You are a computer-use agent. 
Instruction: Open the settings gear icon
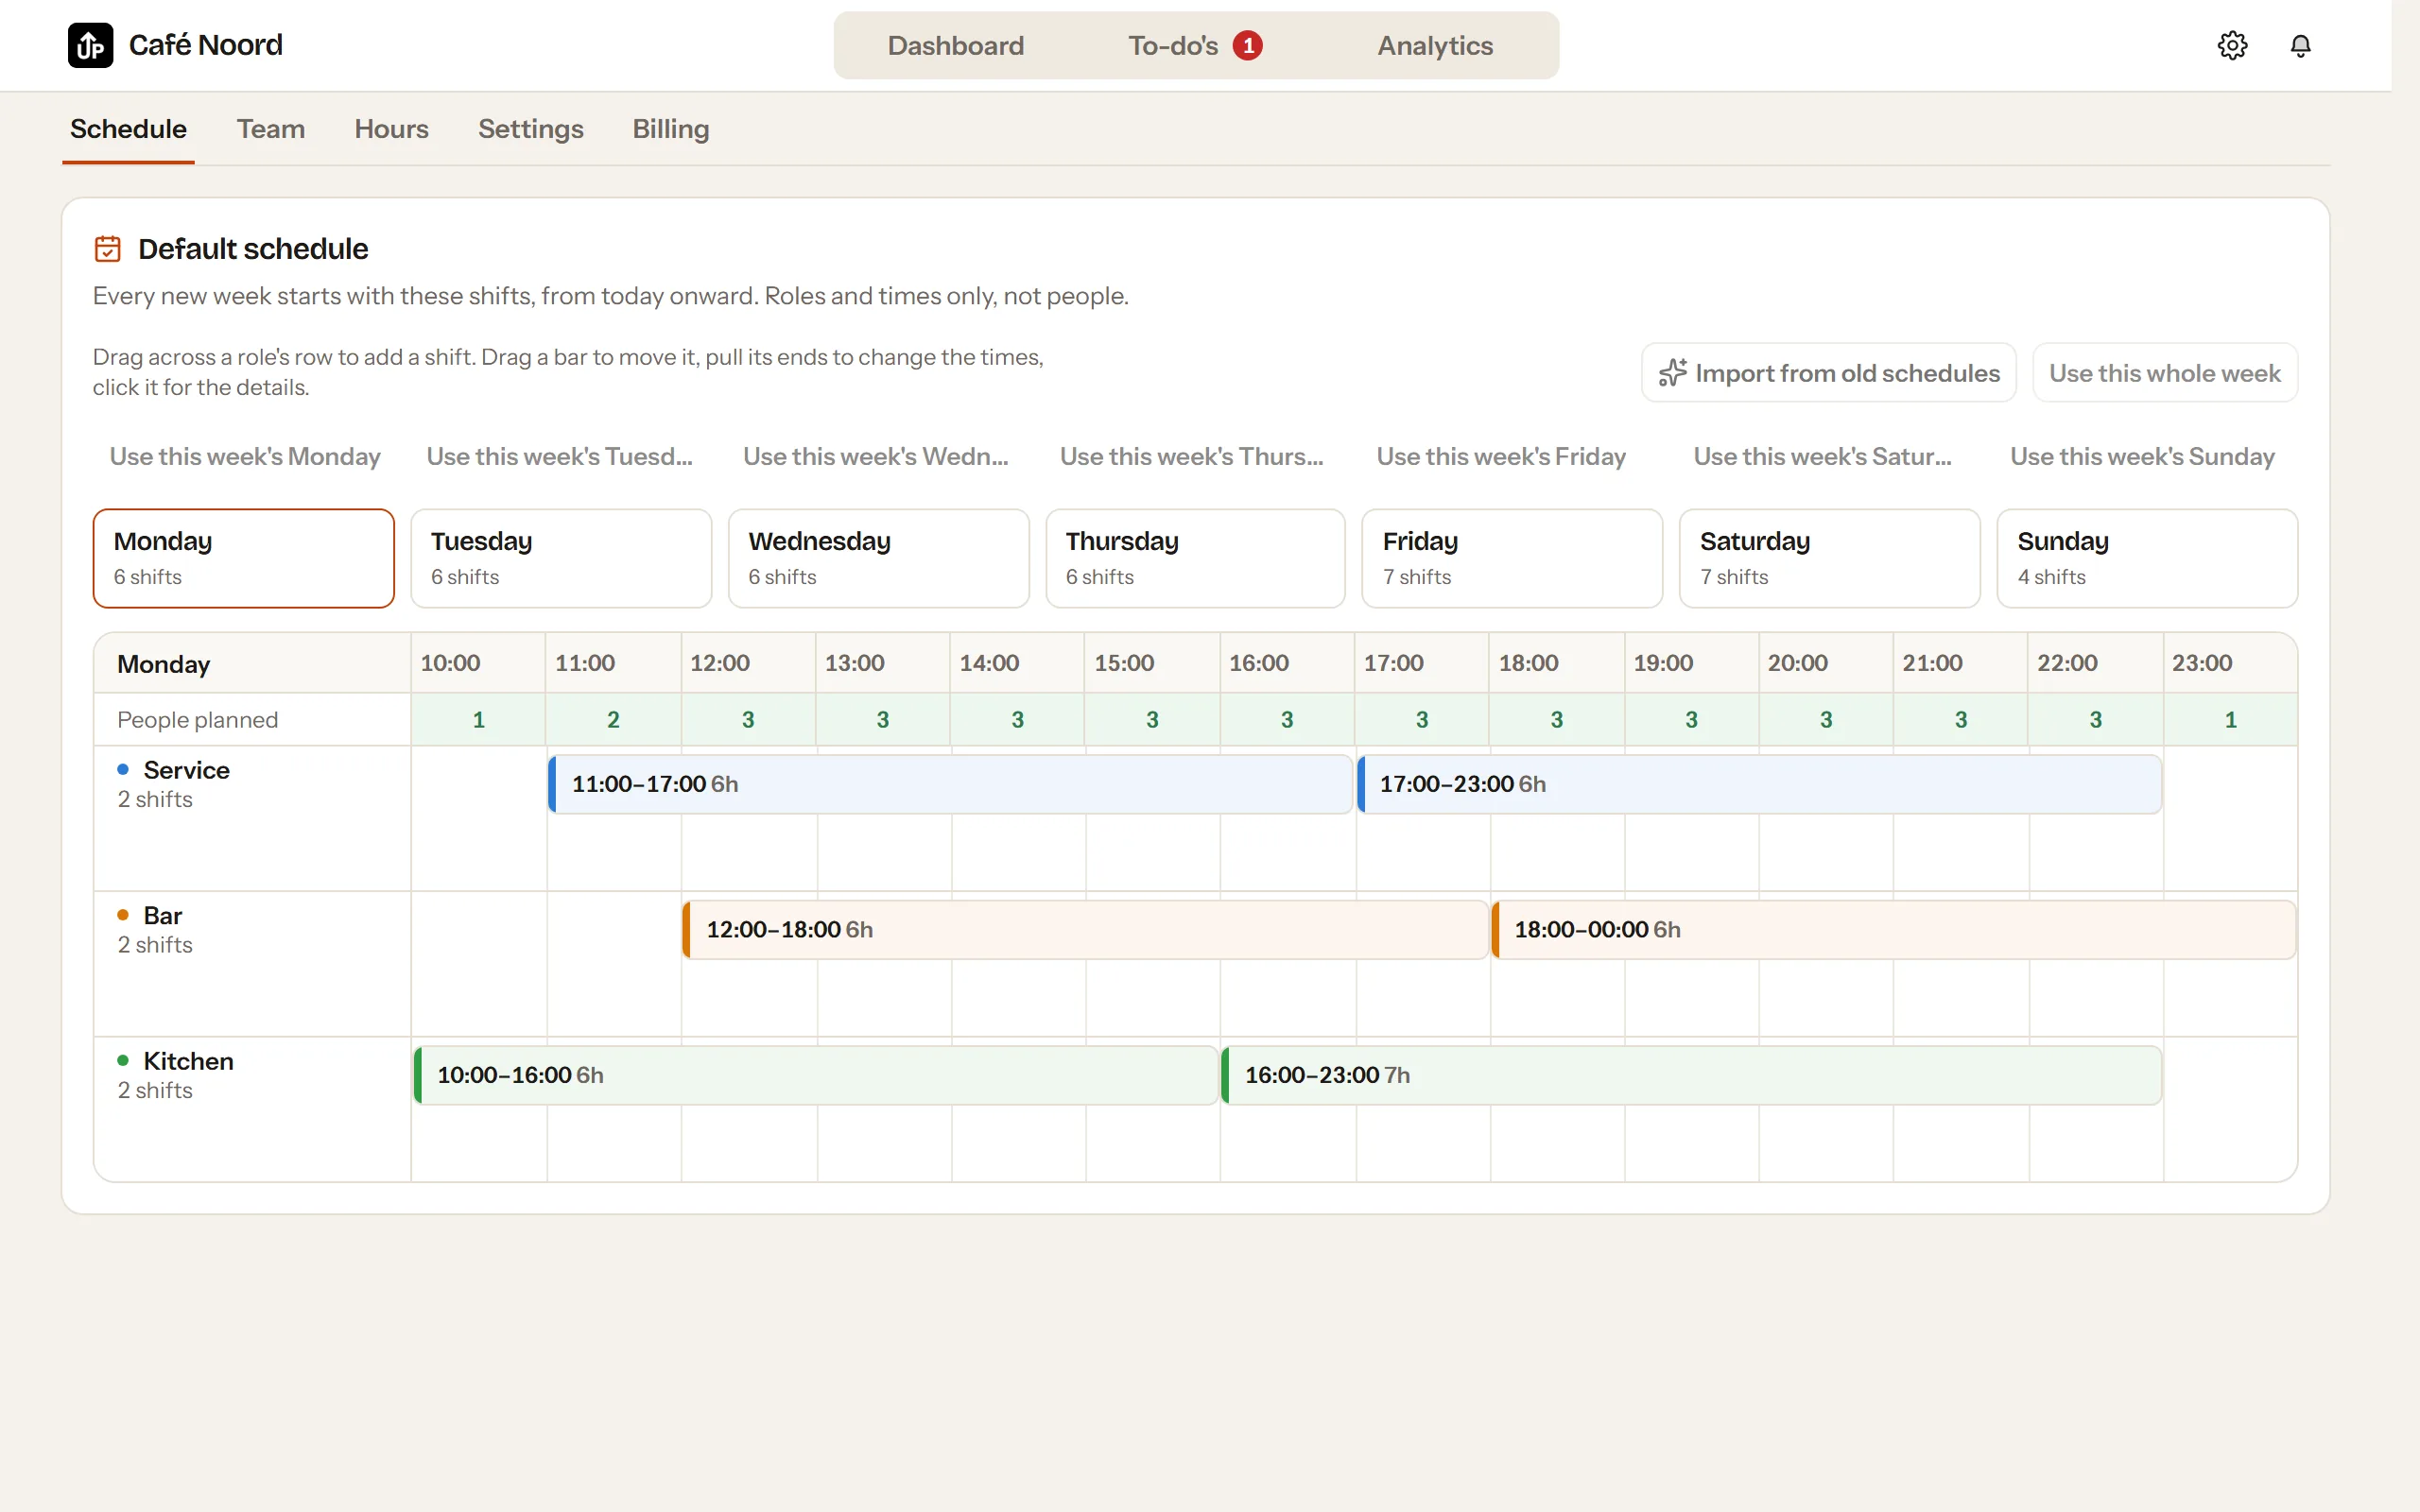2232,45
